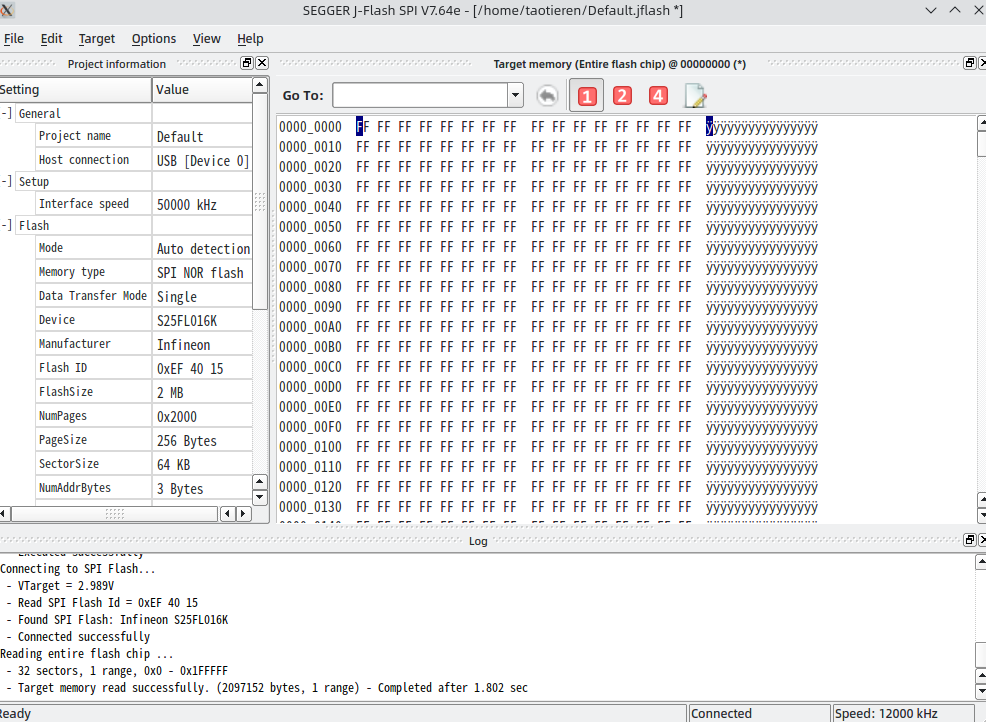The height and width of the screenshot is (722, 986).
Task: Show memory in 1-byte units
Action: tap(587, 96)
